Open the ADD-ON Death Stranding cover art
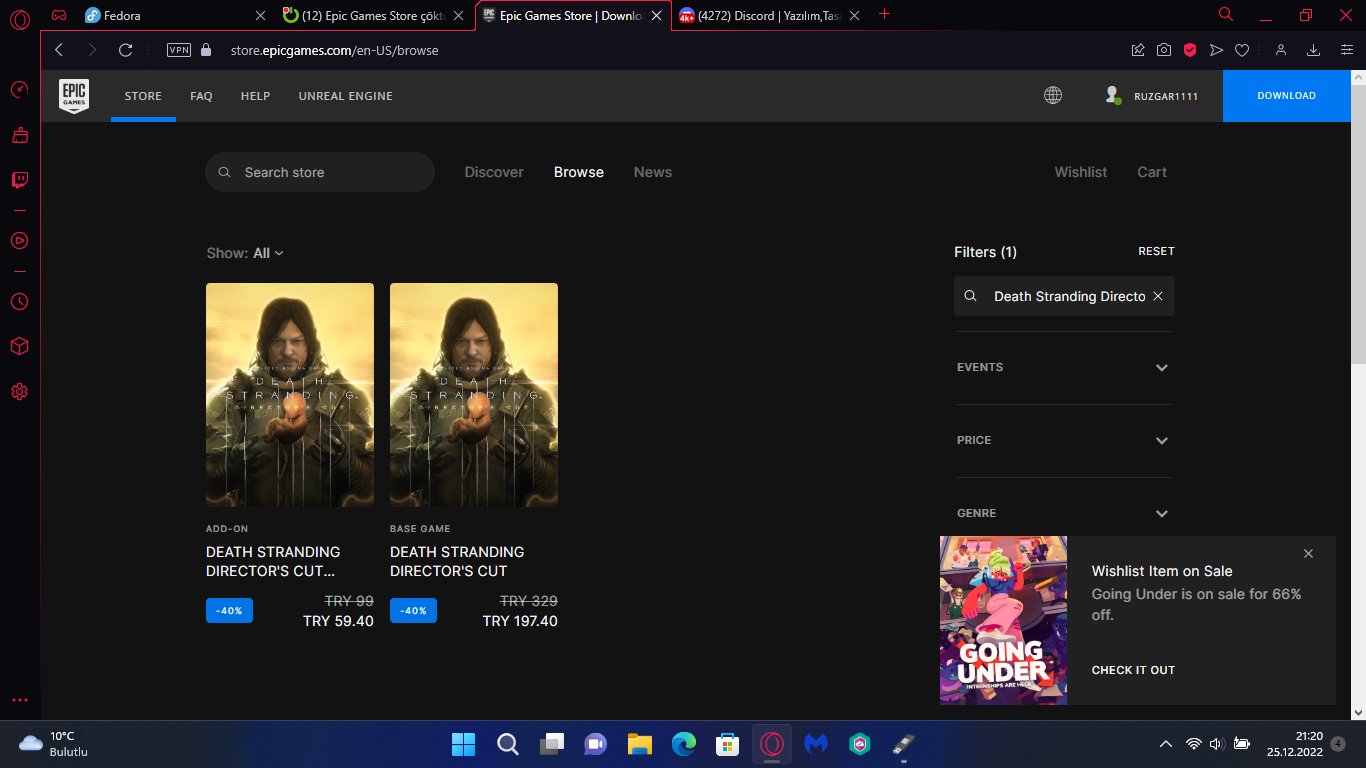This screenshot has width=1366, height=768. point(290,395)
